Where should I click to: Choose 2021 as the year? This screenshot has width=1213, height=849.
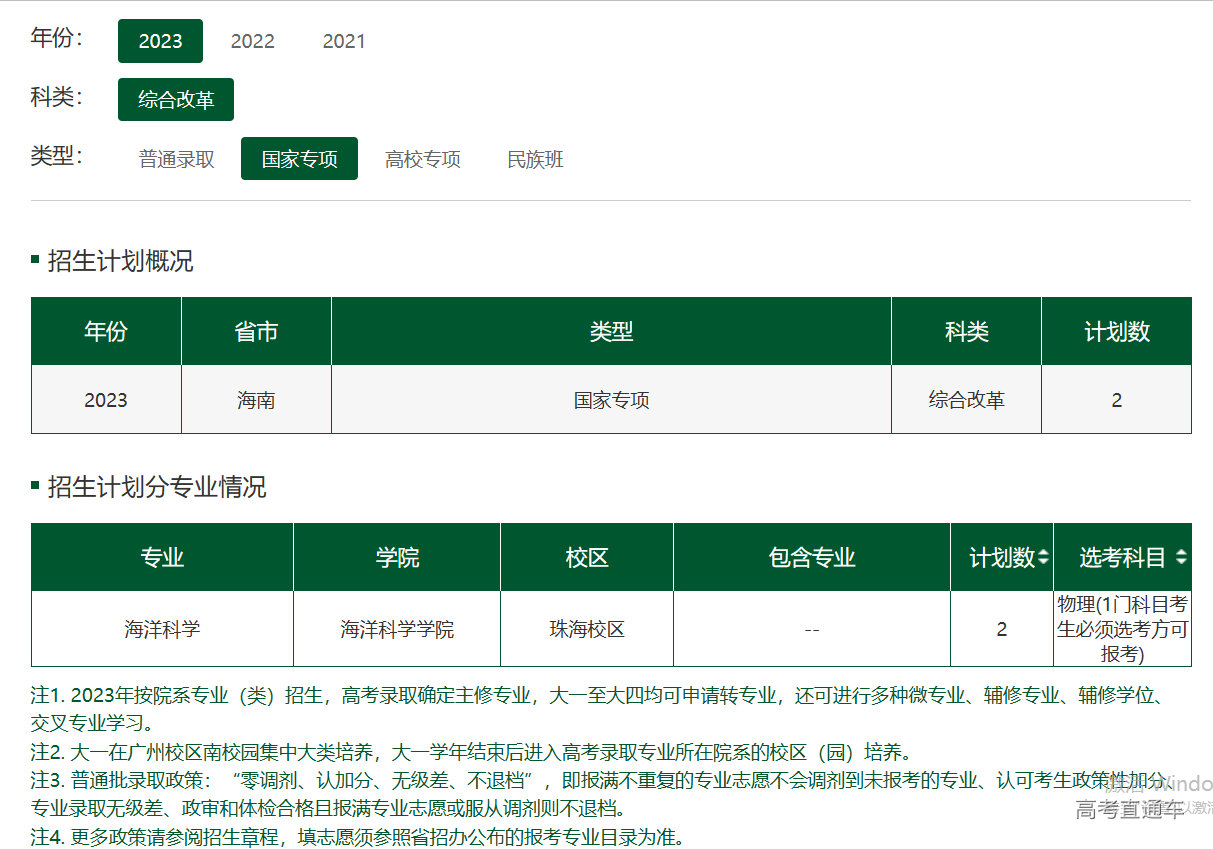tap(344, 41)
